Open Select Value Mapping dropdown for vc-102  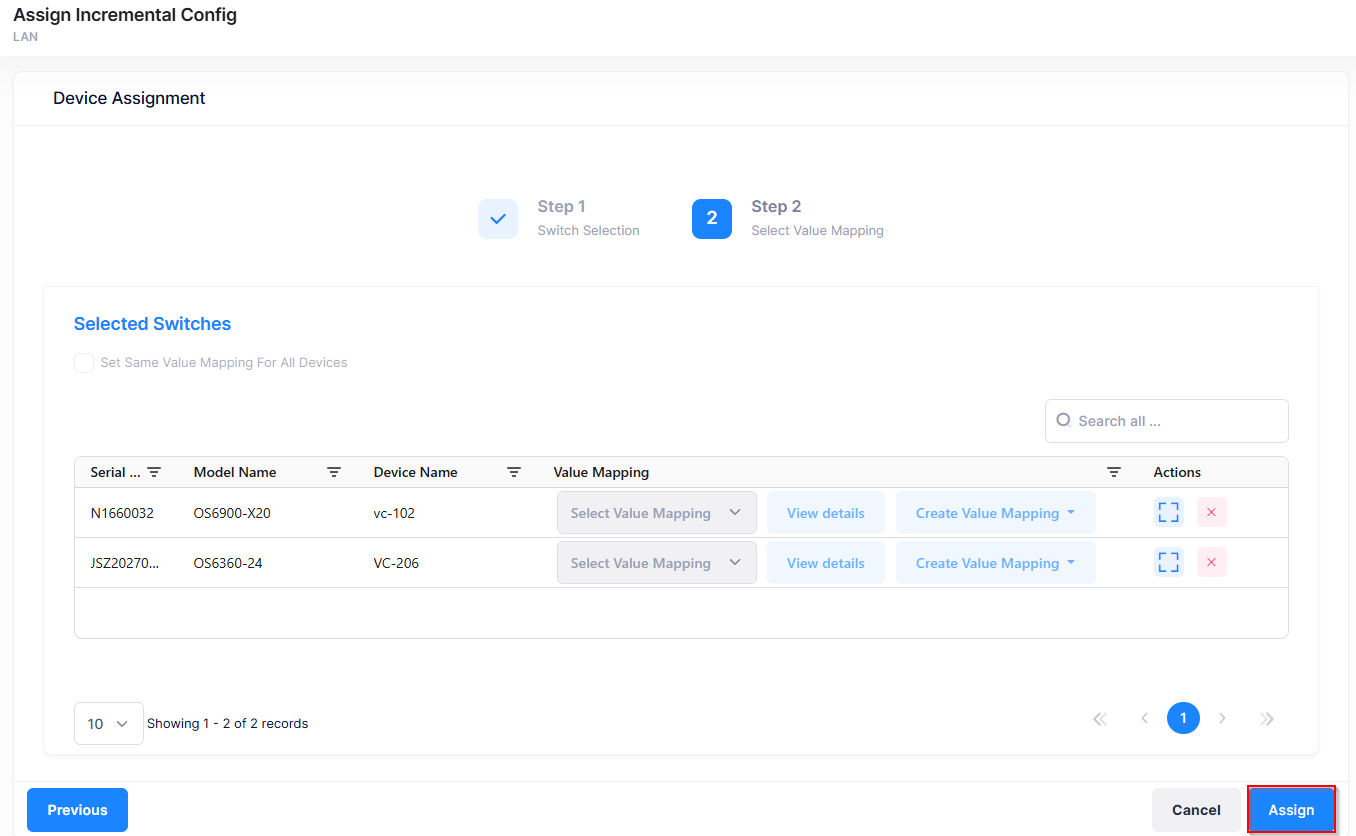click(656, 513)
